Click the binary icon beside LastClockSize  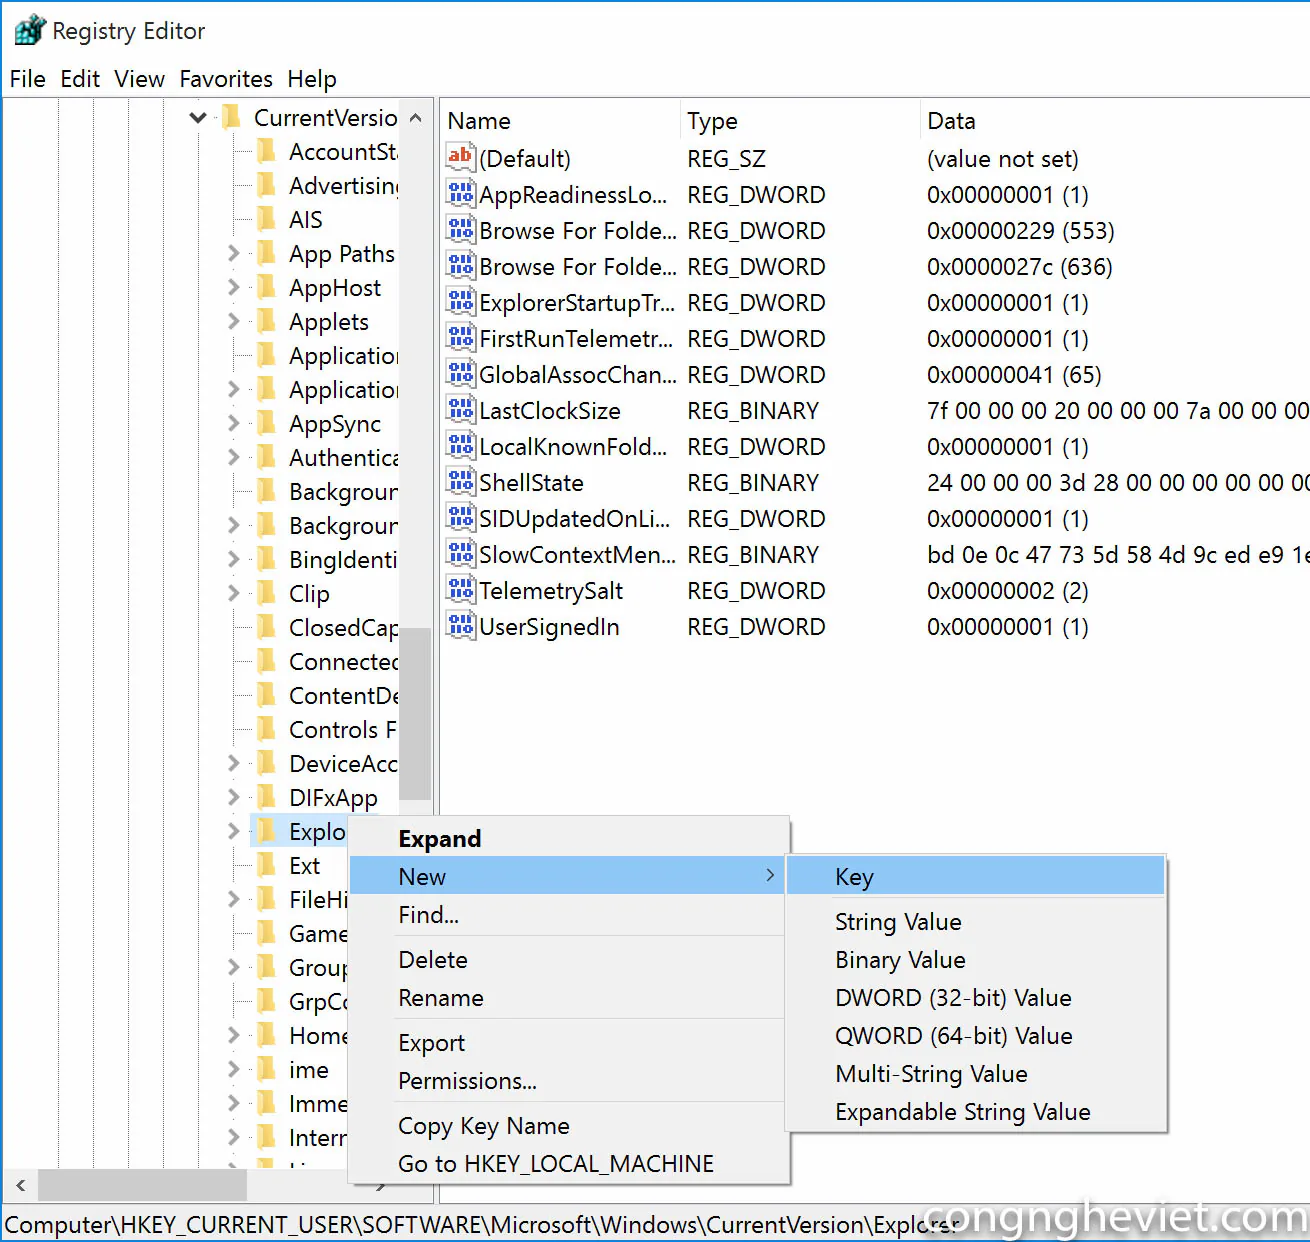(x=460, y=409)
